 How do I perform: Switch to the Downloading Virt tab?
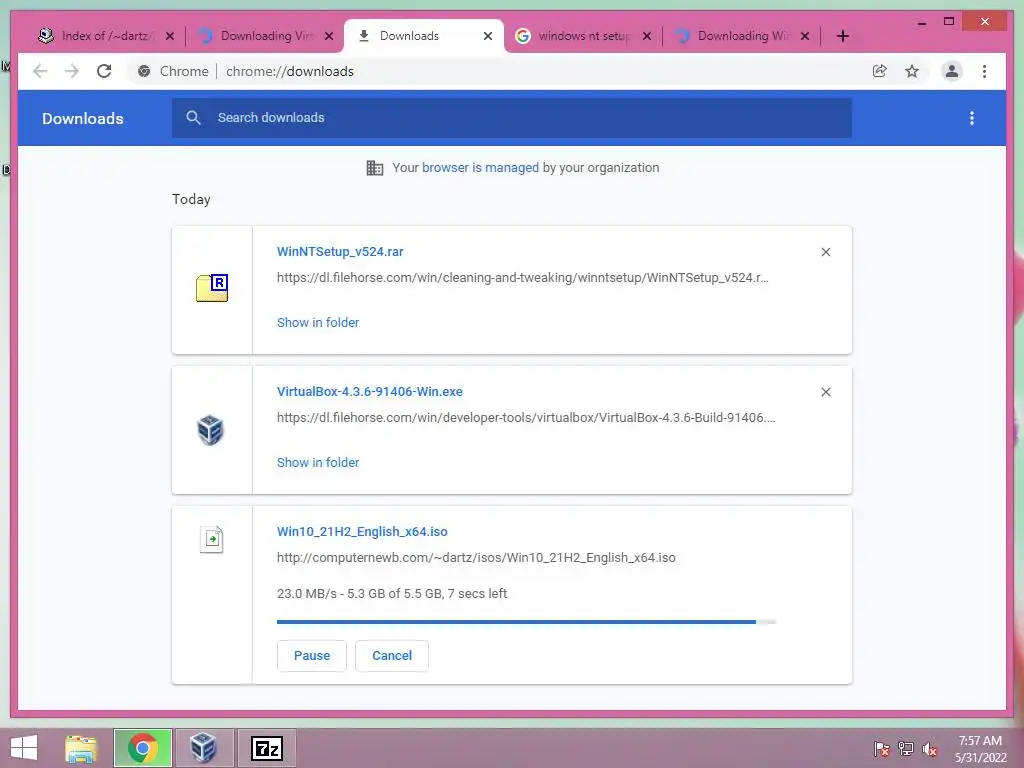coord(264,36)
